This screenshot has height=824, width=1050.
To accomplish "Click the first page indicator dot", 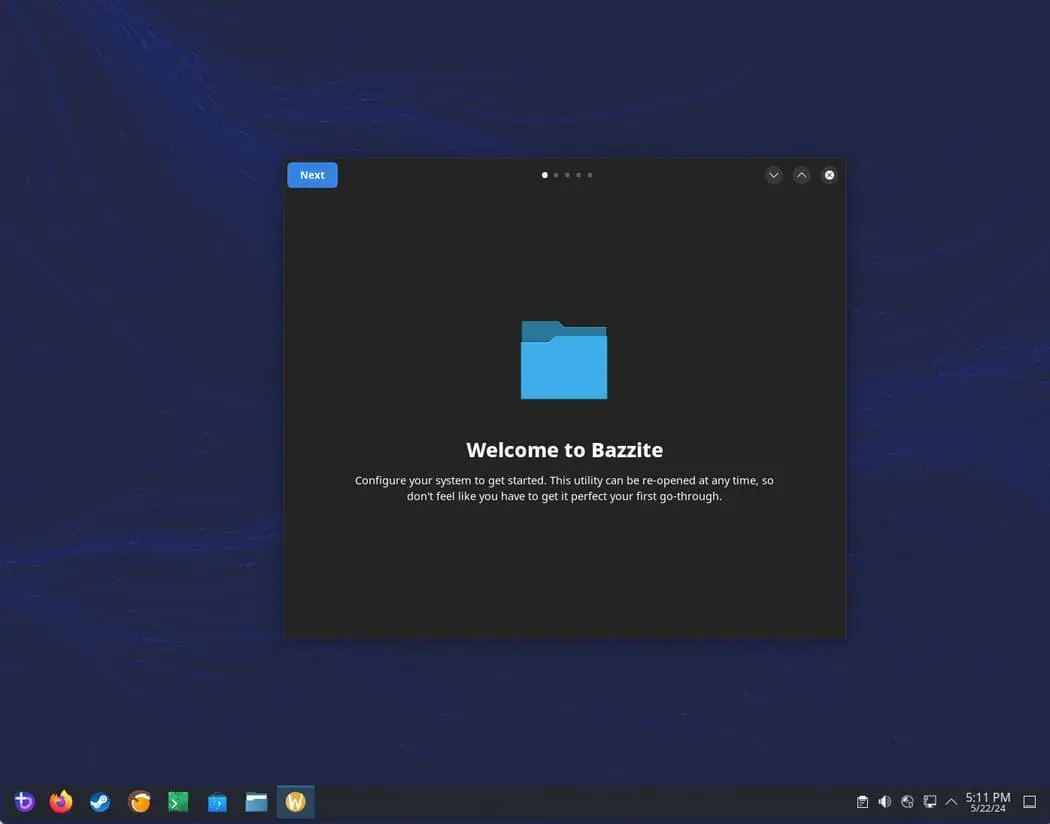I will coord(544,175).
